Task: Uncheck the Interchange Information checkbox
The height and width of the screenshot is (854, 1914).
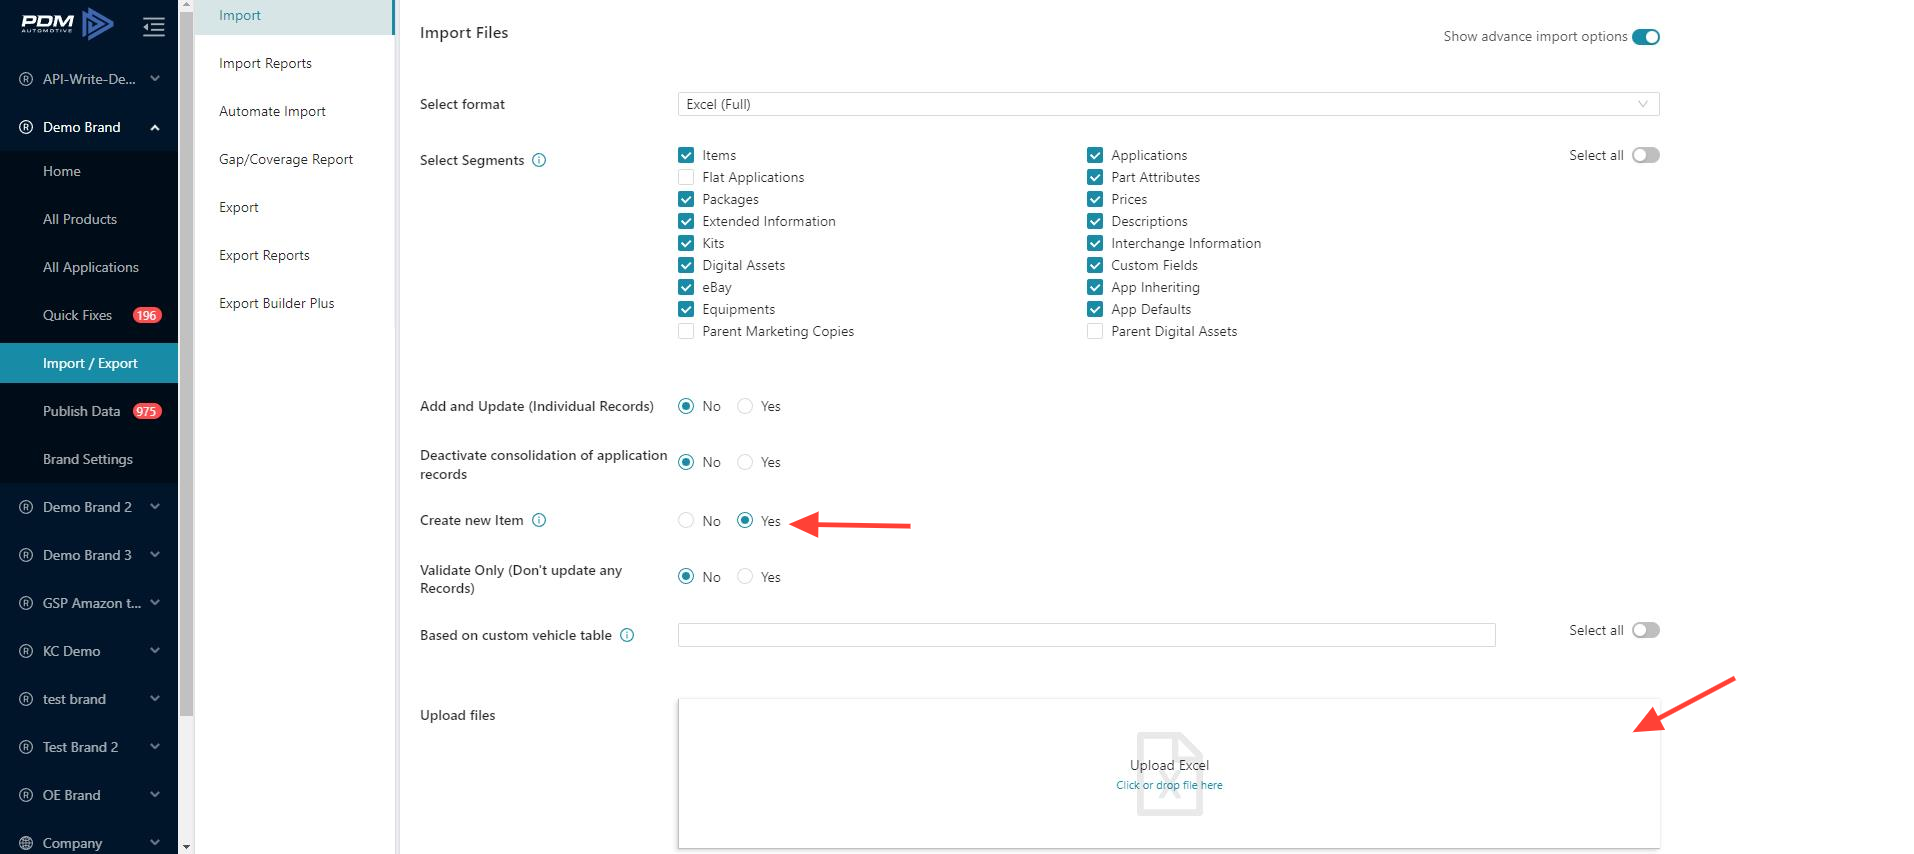Action: coord(1095,243)
